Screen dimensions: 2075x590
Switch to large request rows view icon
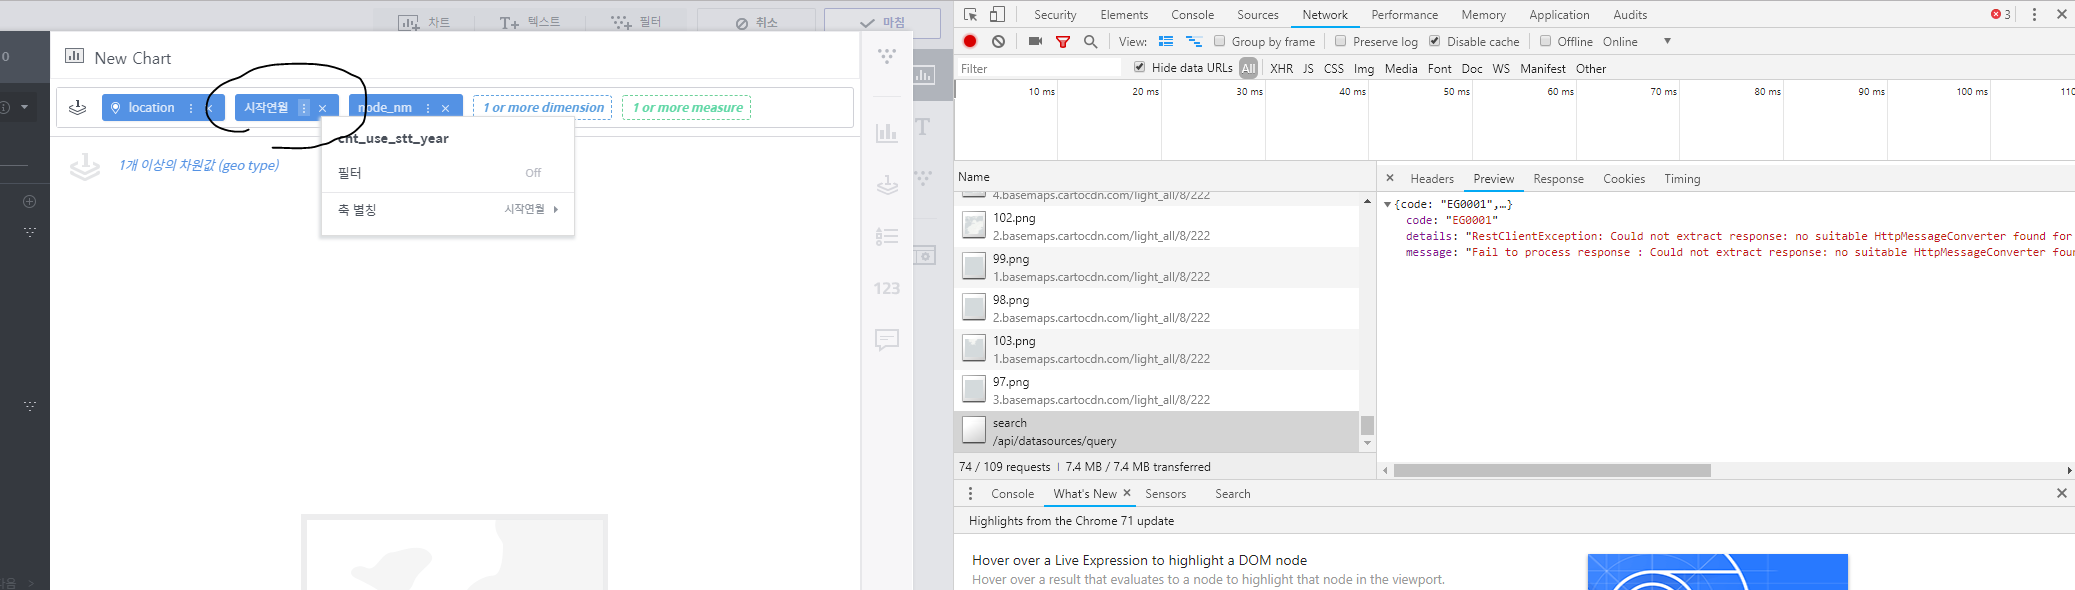(1166, 41)
